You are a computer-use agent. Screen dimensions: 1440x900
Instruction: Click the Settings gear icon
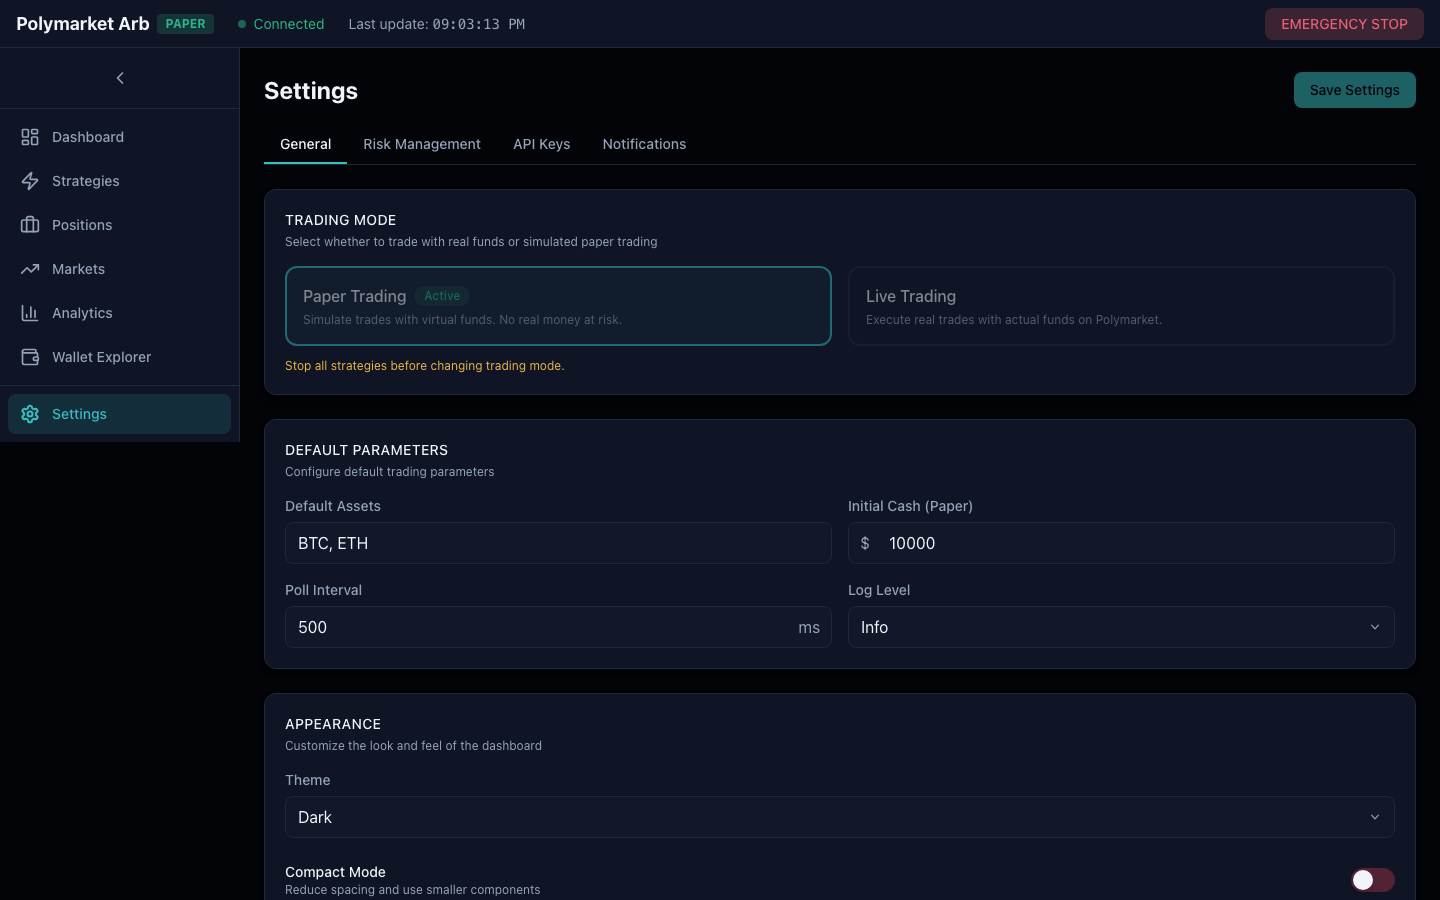coord(30,414)
